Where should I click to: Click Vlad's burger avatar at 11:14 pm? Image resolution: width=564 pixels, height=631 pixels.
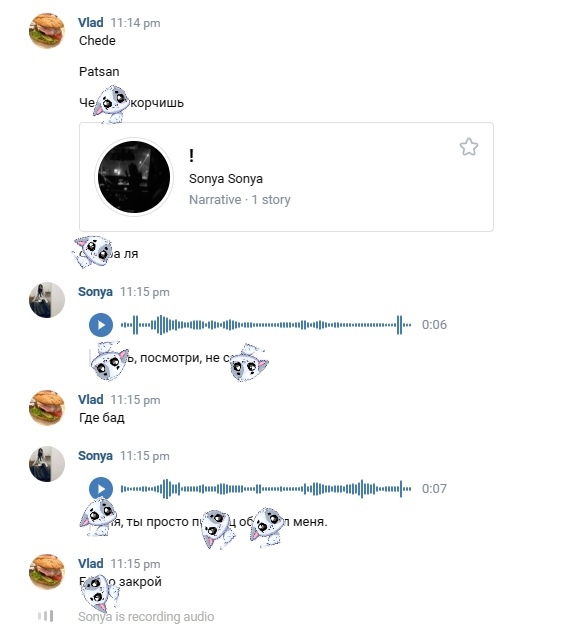coord(47,31)
